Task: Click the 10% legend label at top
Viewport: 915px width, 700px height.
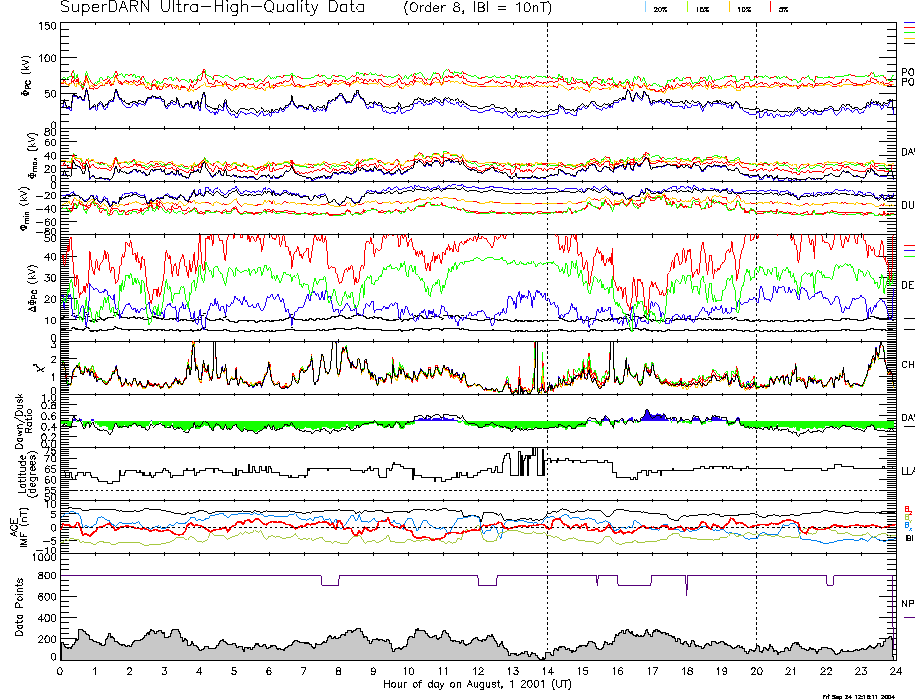Action: (744, 9)
